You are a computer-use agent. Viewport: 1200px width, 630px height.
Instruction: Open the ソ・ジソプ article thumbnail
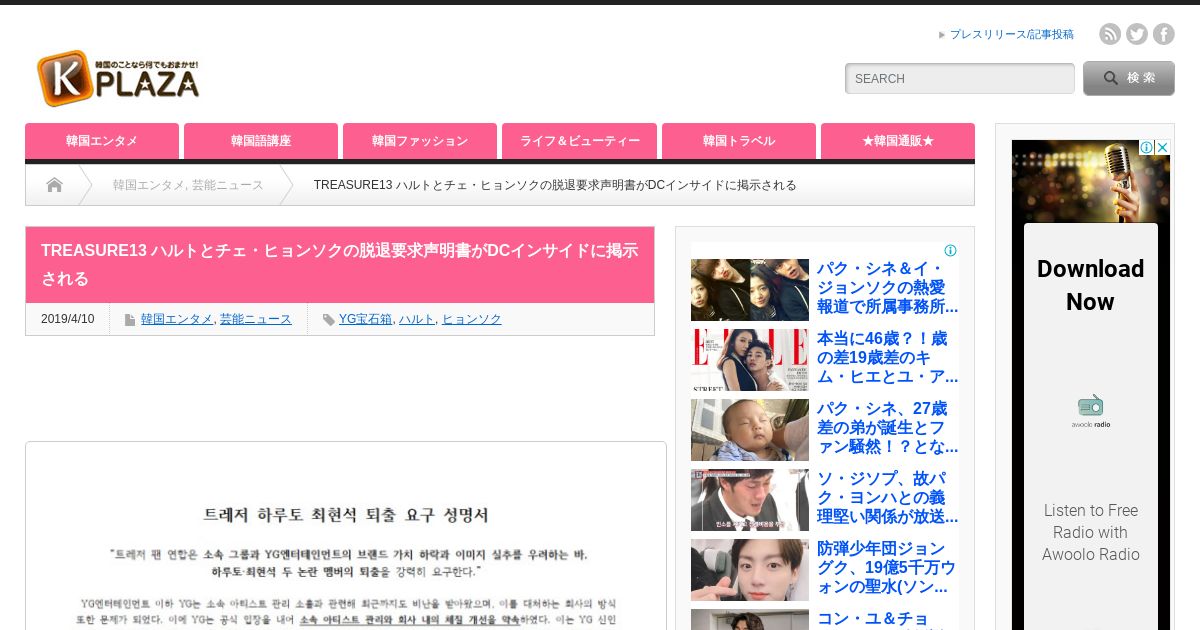tap(750, 500)
